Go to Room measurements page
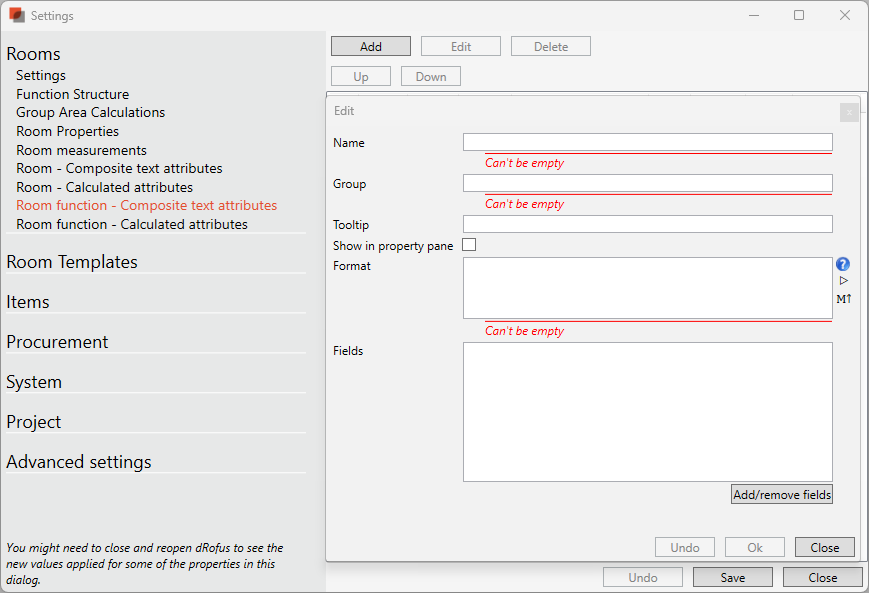869x593 pixels. pos(81,150)
